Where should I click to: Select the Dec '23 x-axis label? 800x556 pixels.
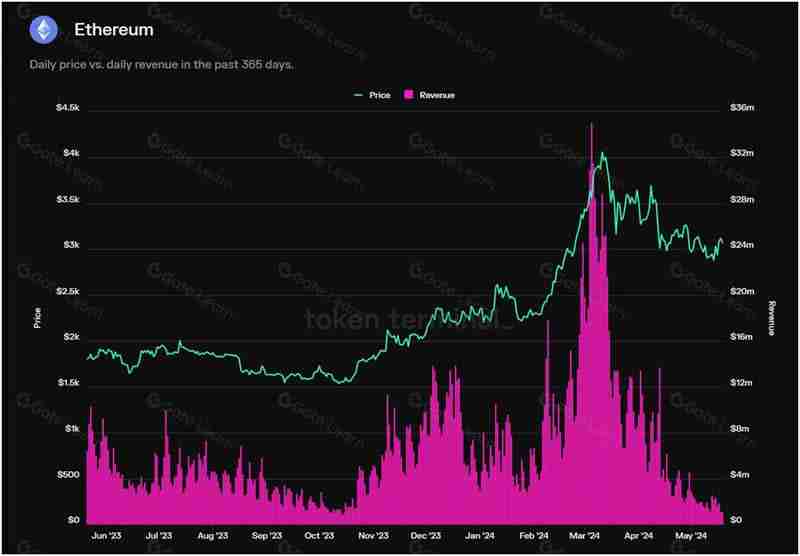click(x=426, y=536)
